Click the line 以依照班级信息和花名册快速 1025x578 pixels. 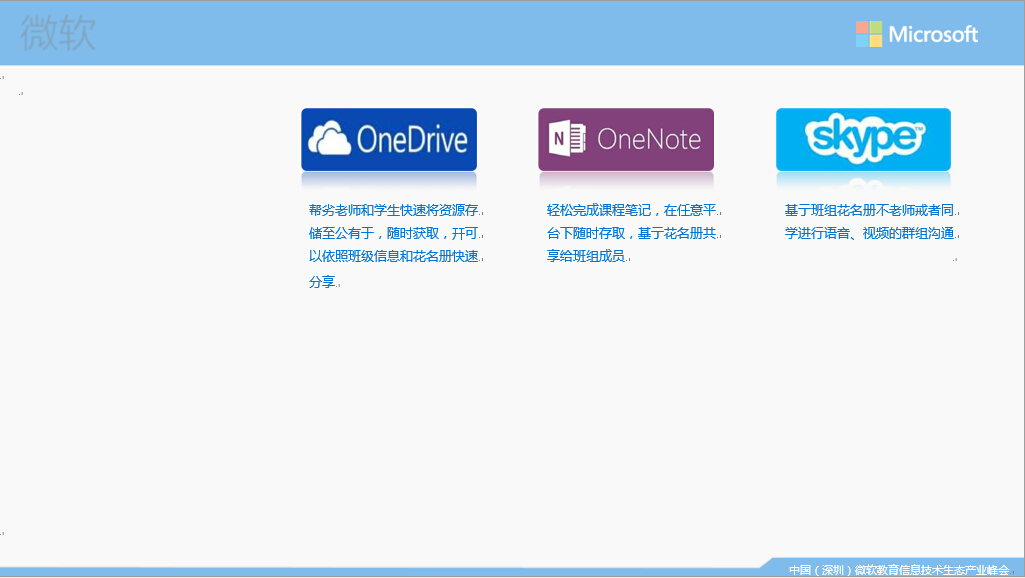click(394, 256)
